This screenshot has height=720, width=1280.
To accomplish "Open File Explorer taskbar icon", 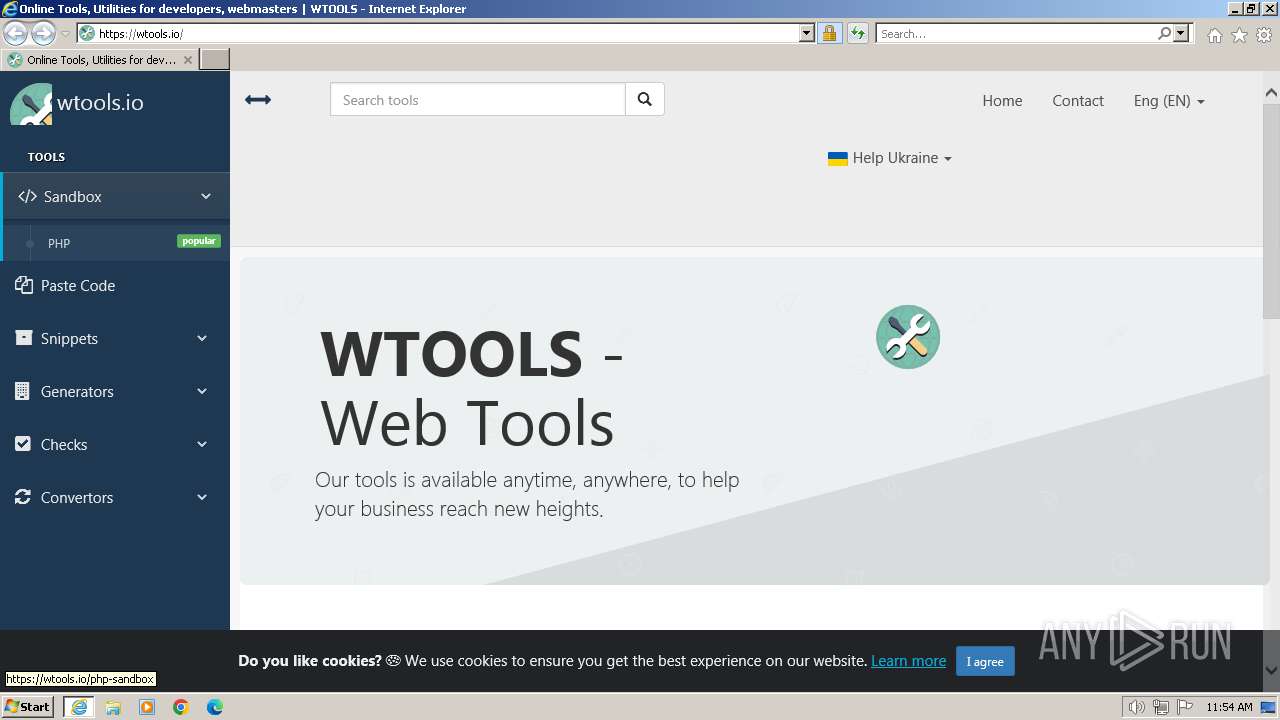I will (113, 707).
